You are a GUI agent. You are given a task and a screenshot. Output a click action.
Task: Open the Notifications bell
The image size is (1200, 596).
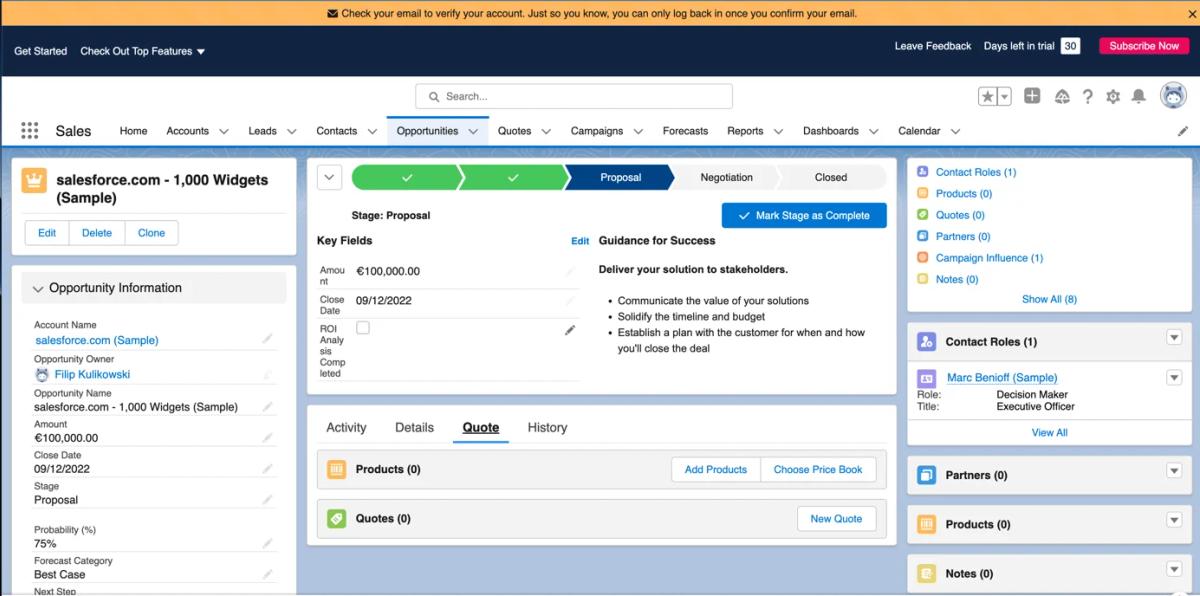click(x=1138, y=97)
